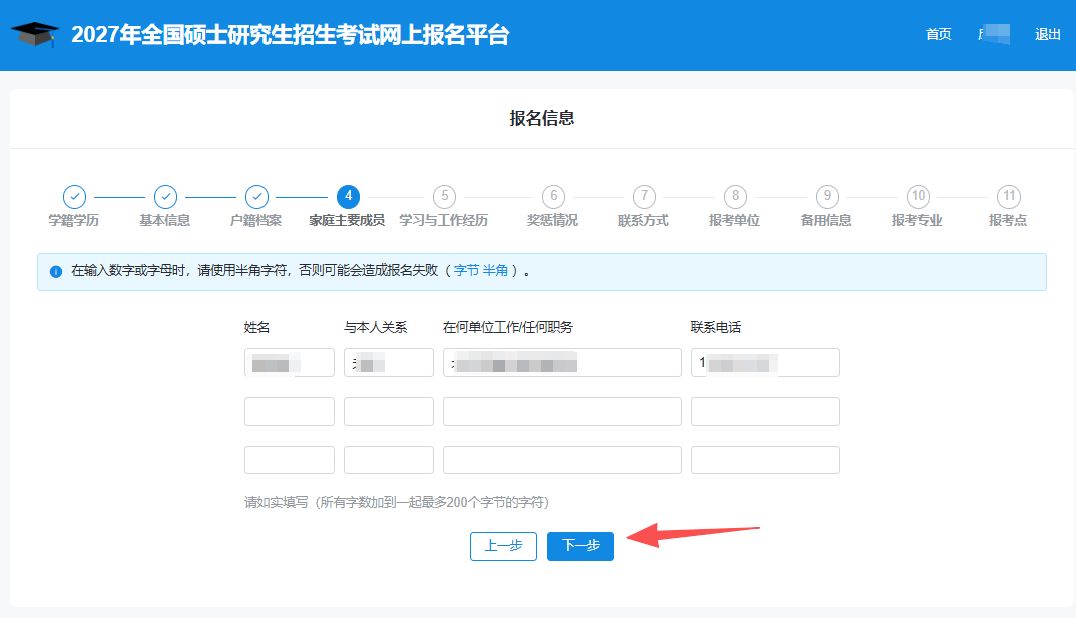The height and width of the screenshot is (618, 1076).
Task: Click first row 与本人关系 input field
Action: 388,363
